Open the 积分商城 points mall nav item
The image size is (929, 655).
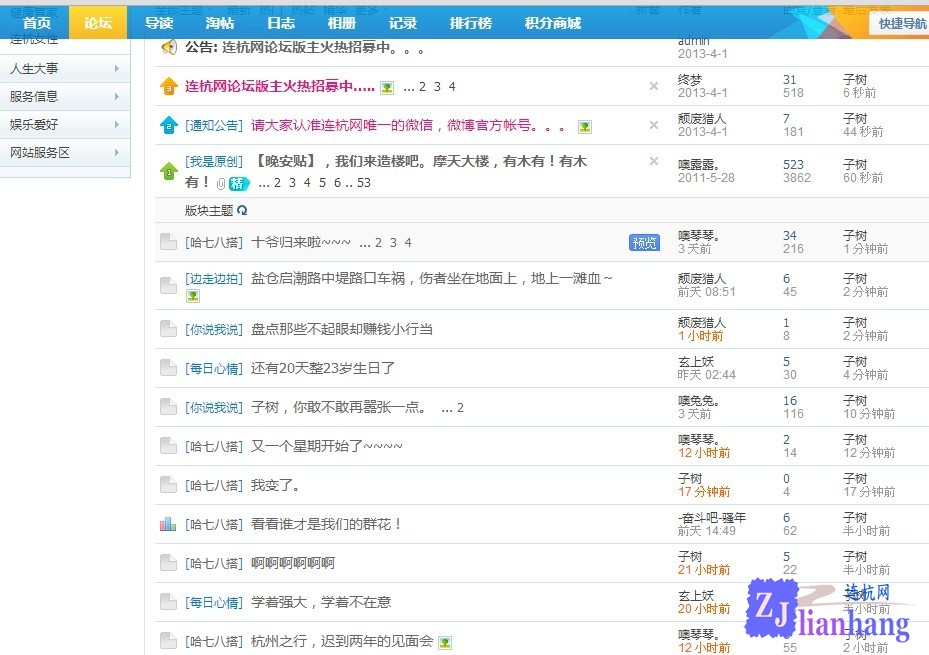[x=553, y=23]
